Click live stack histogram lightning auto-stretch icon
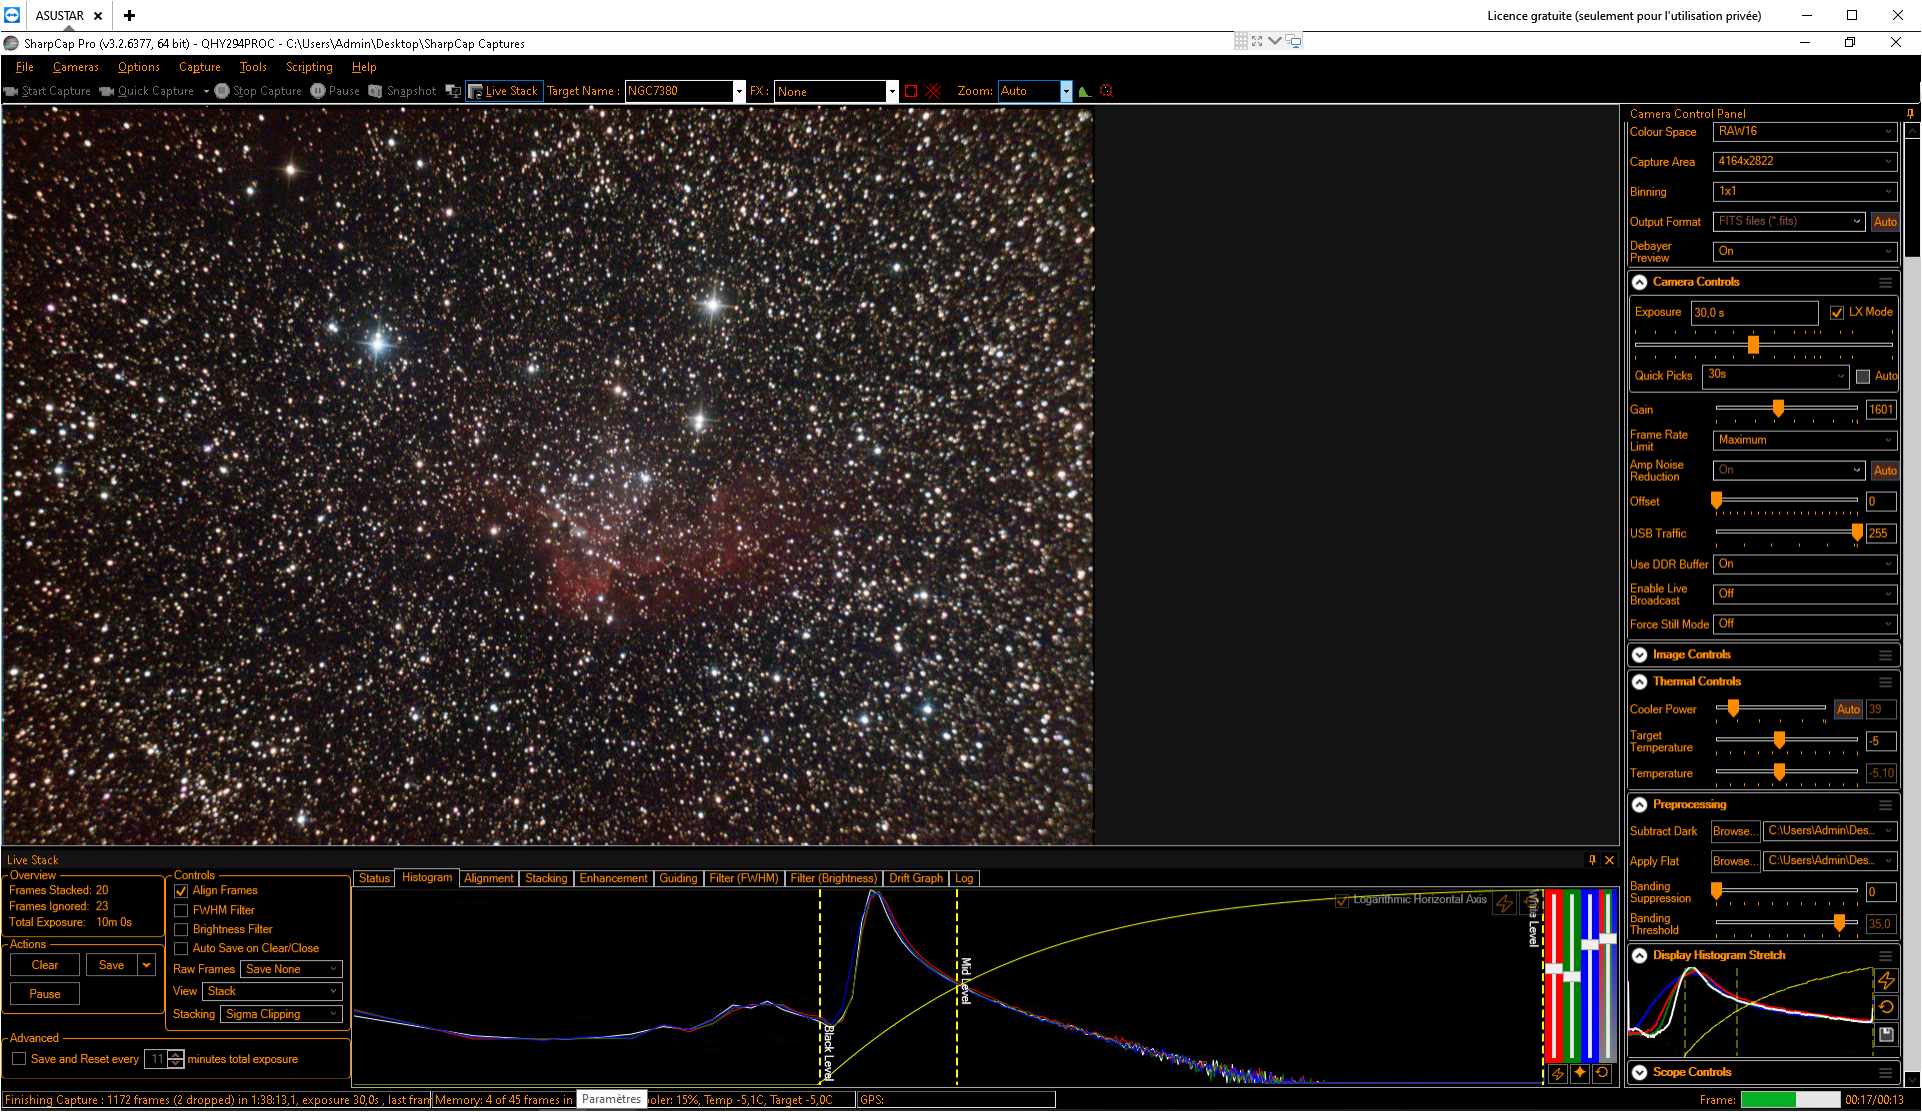 coord(1504,904)
